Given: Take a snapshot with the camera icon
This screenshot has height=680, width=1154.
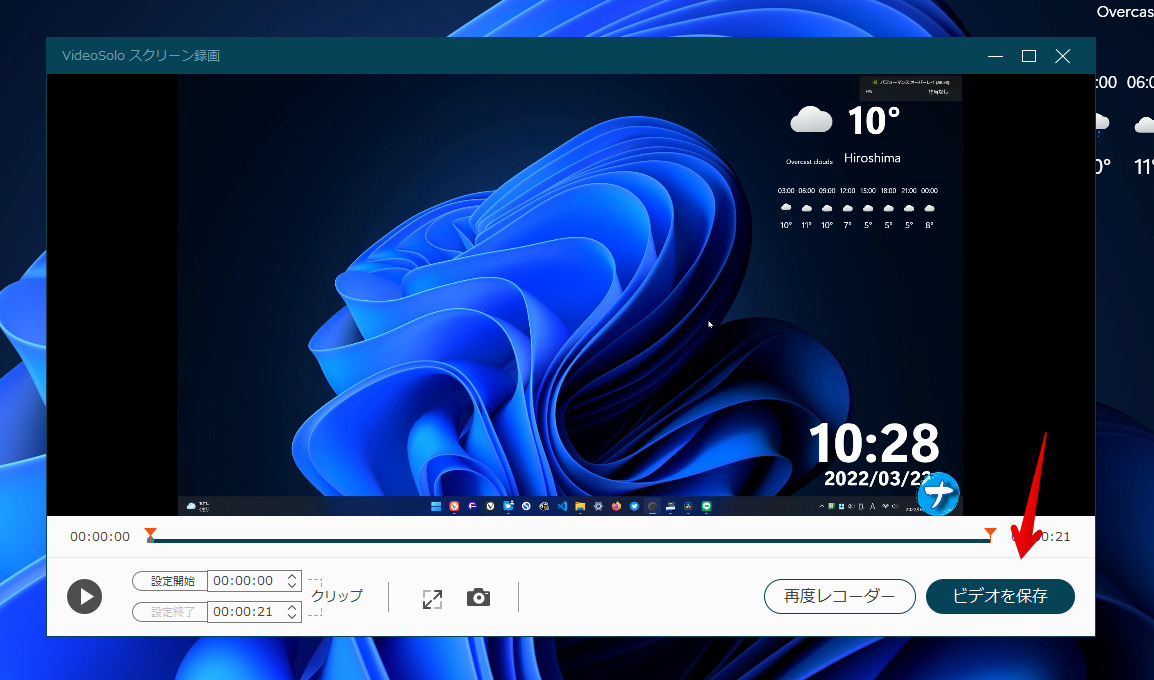Looking at the screenshot, I should 478,598.
